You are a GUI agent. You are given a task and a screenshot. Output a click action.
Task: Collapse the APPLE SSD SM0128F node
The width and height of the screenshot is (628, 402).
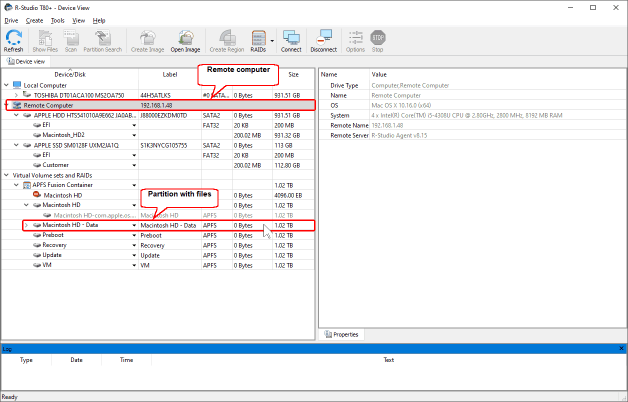(x=16, y=145)
